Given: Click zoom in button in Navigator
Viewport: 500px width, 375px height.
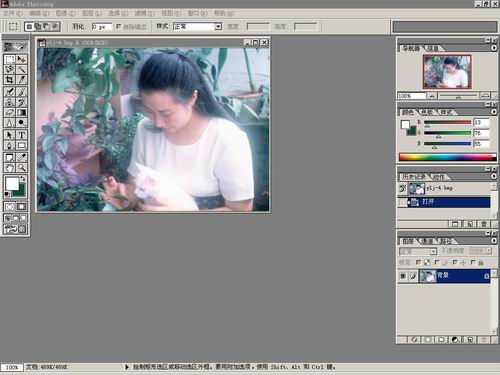Looking at the screenshot, I should point(485,96).
